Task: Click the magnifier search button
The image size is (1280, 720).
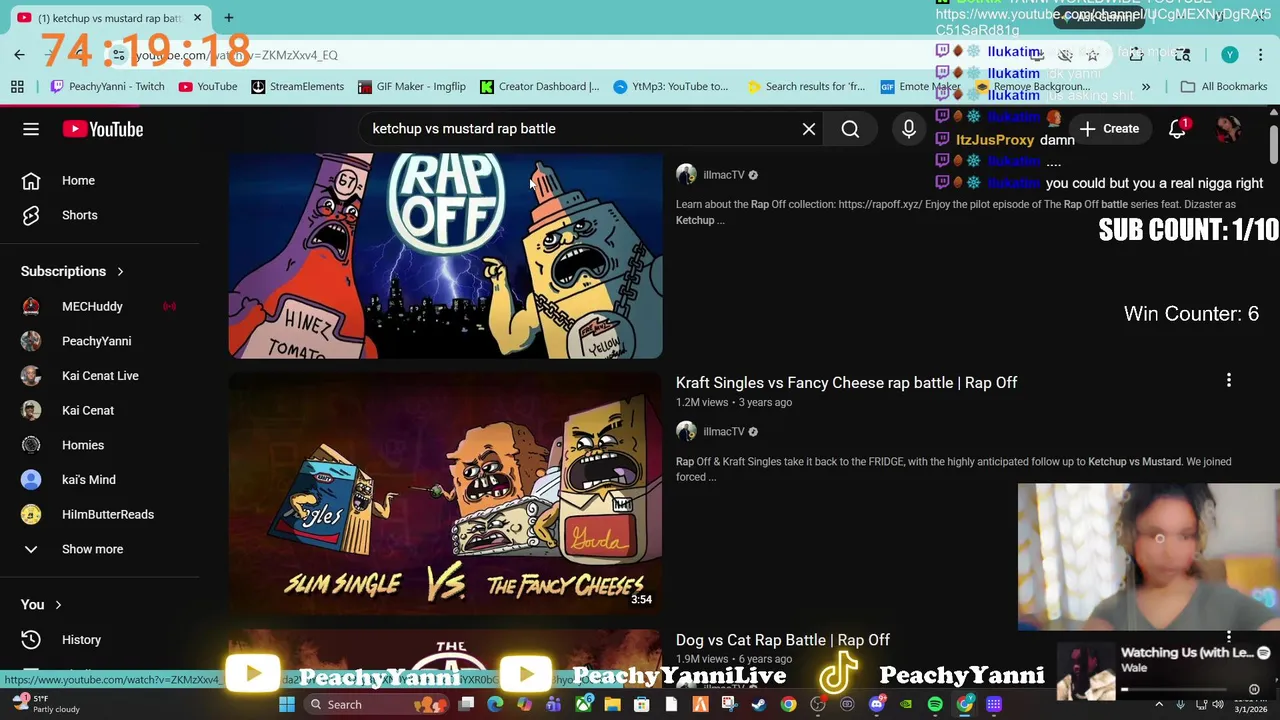Action: (850, 129)
